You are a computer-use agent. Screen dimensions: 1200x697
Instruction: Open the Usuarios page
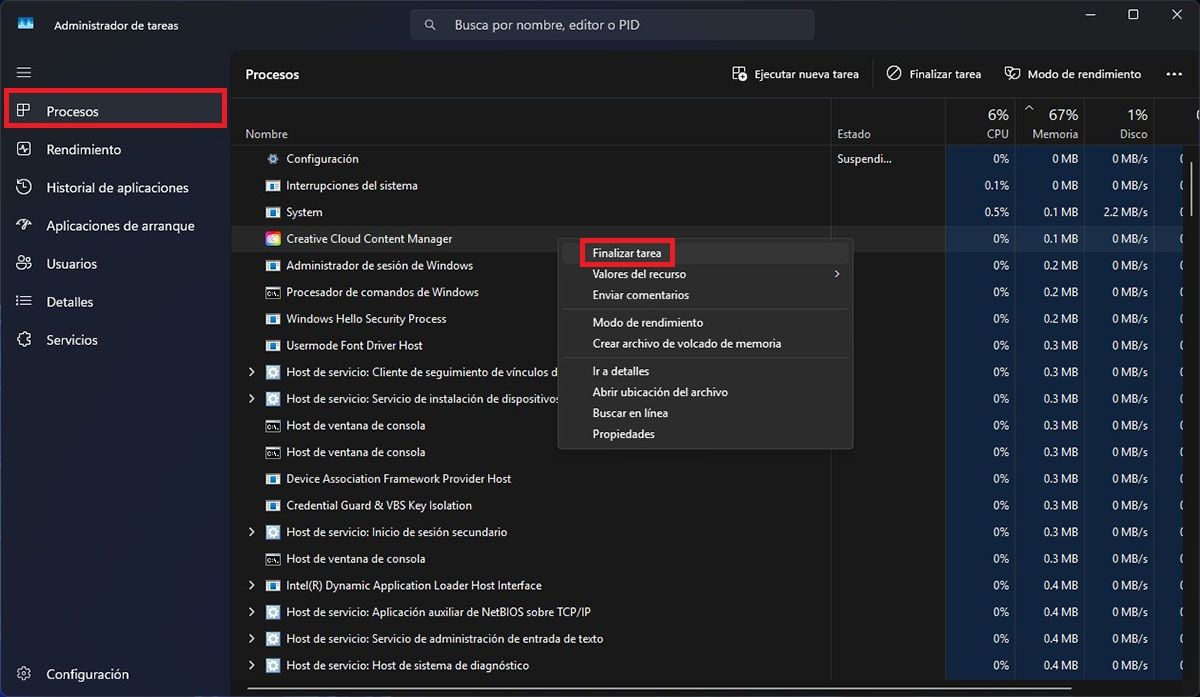pyautogui.click(x=71, y=263)
